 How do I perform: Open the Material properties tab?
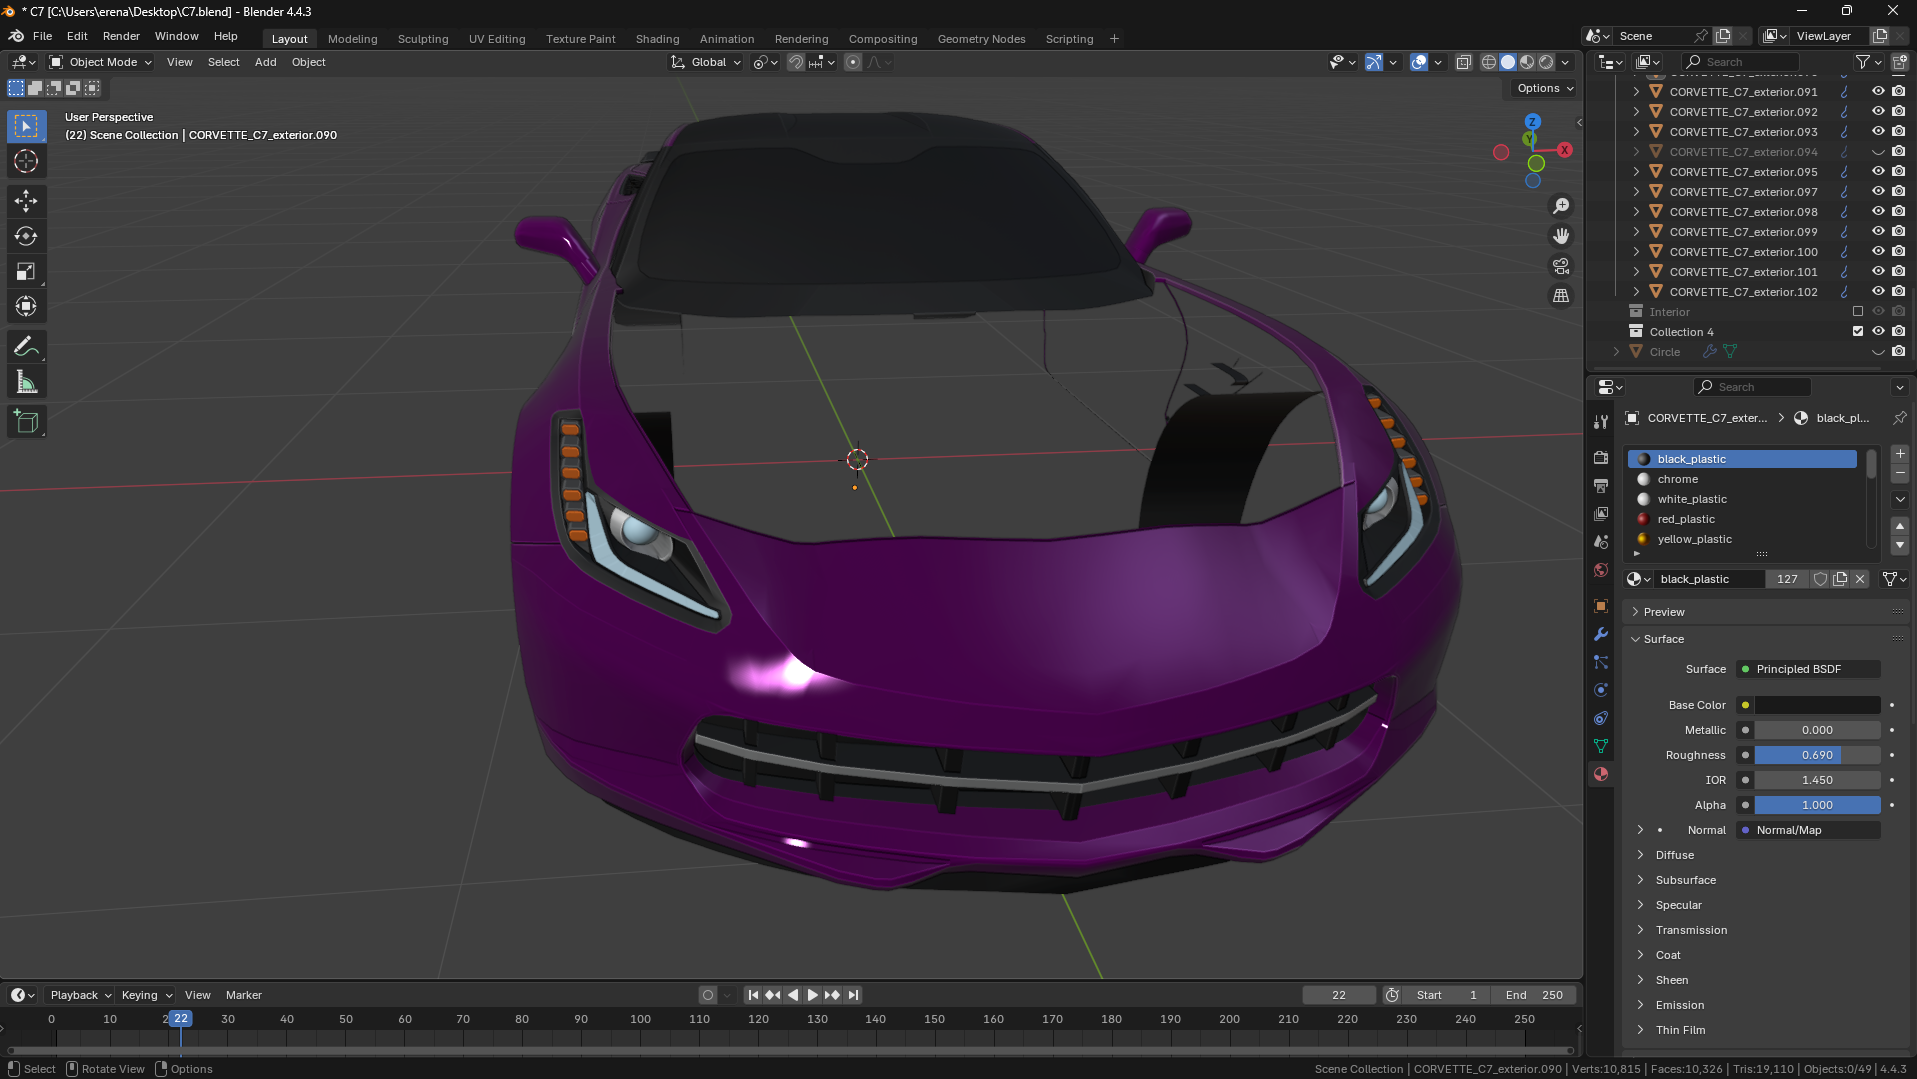(x=1601, y=774)
